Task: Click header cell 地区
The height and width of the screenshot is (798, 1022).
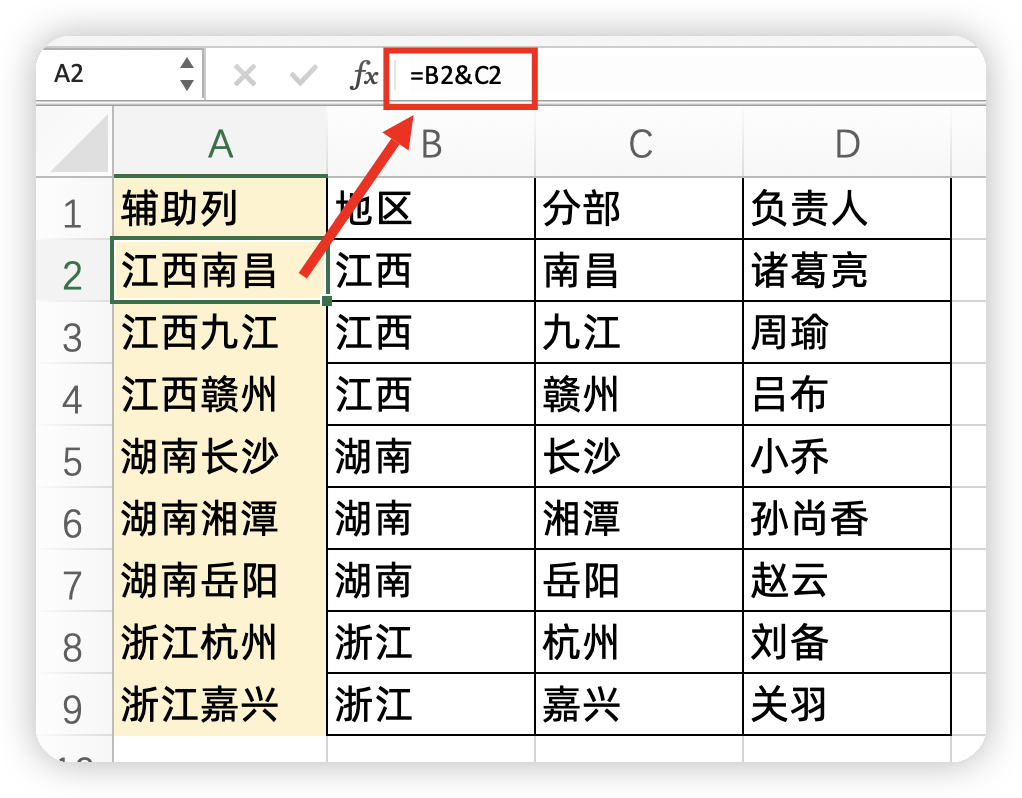Action: tap(431, 209)
